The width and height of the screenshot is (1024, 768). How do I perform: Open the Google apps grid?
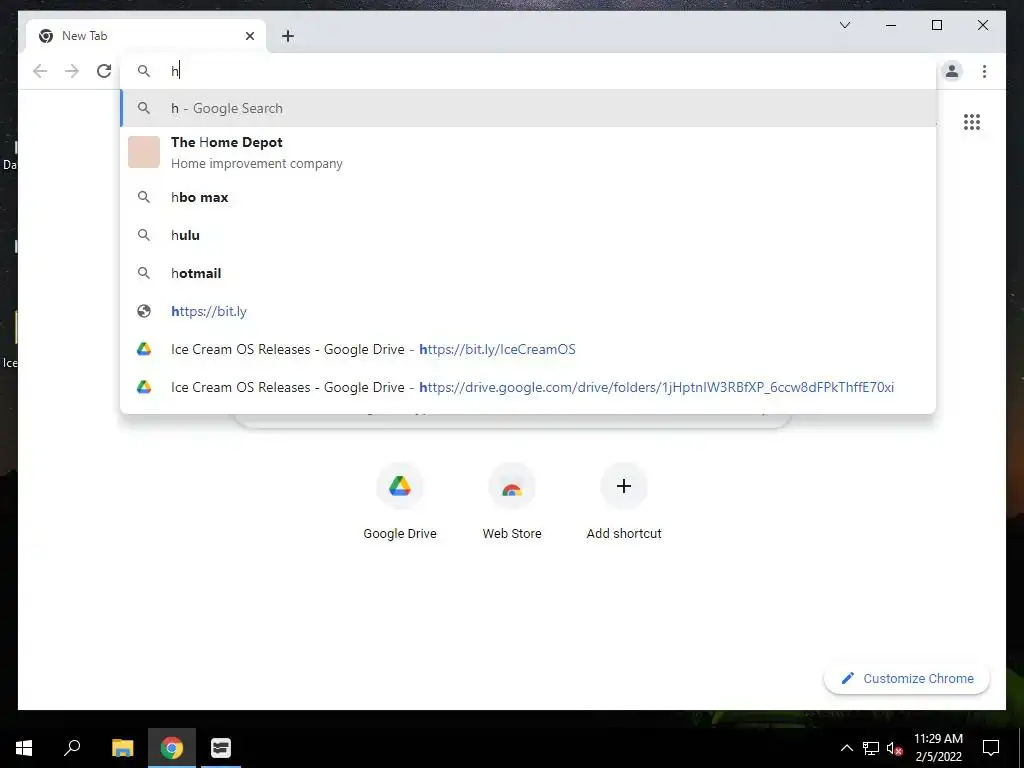pyautogui.click(x=972, y=122)
